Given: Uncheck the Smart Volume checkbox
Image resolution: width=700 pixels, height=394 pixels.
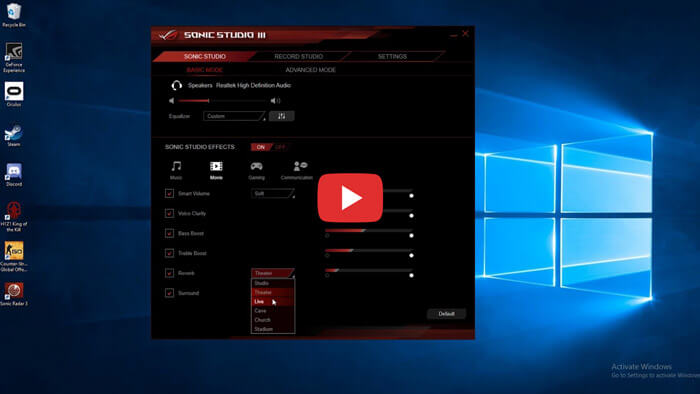Looking at the screenshot, I should click(169, 193).
